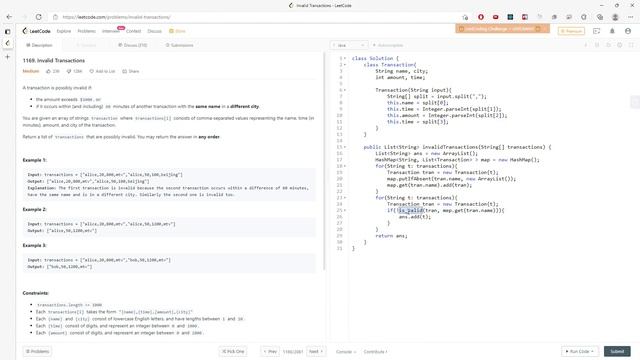The image size is (640, 360).
Task: Click the description panel scrollbar
Action: (x=324, y=161)
